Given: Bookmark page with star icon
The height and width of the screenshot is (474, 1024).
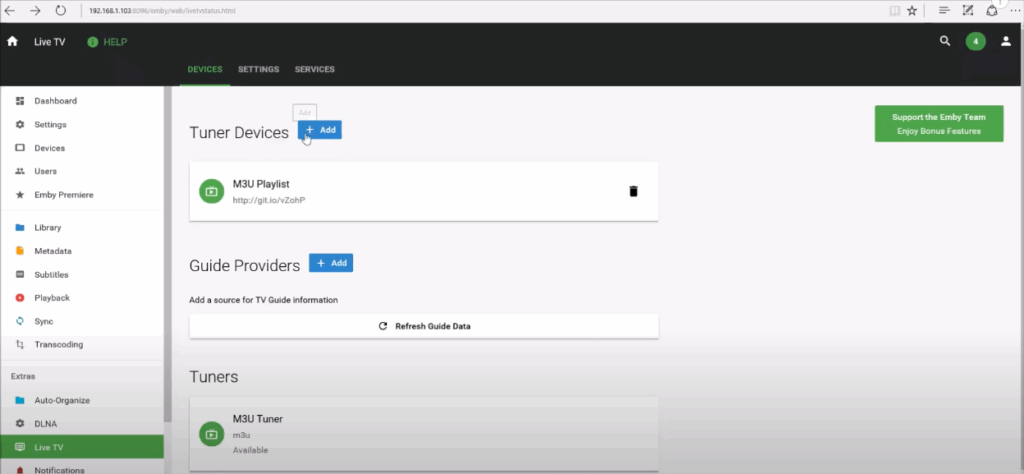Looking at the screenshot, I should click(911, 10).
